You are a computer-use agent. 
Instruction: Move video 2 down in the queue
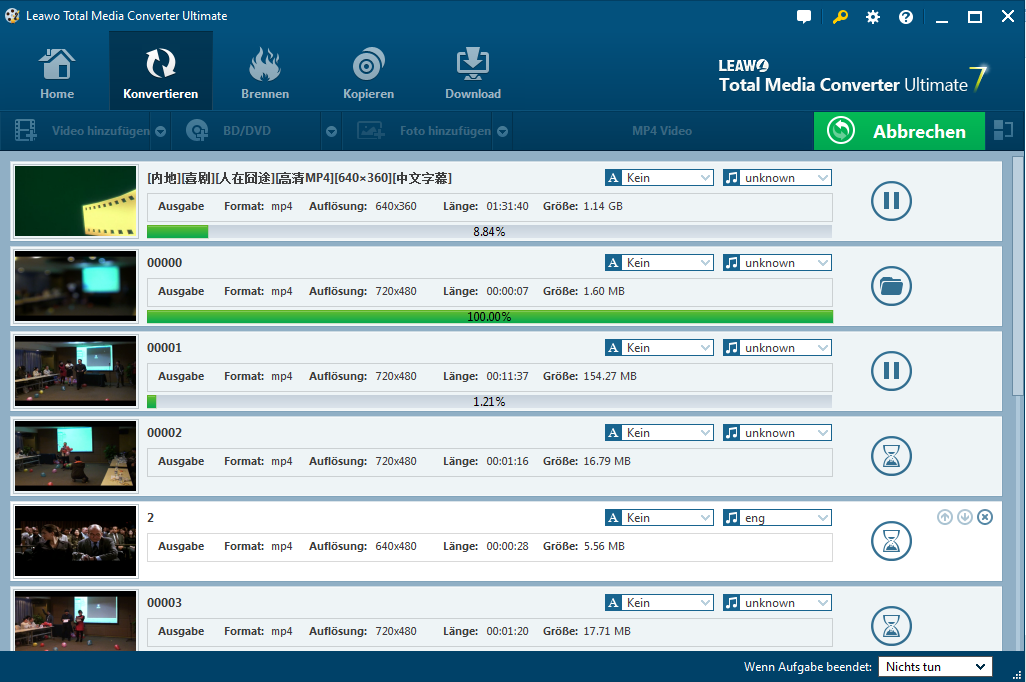[965, 517]
